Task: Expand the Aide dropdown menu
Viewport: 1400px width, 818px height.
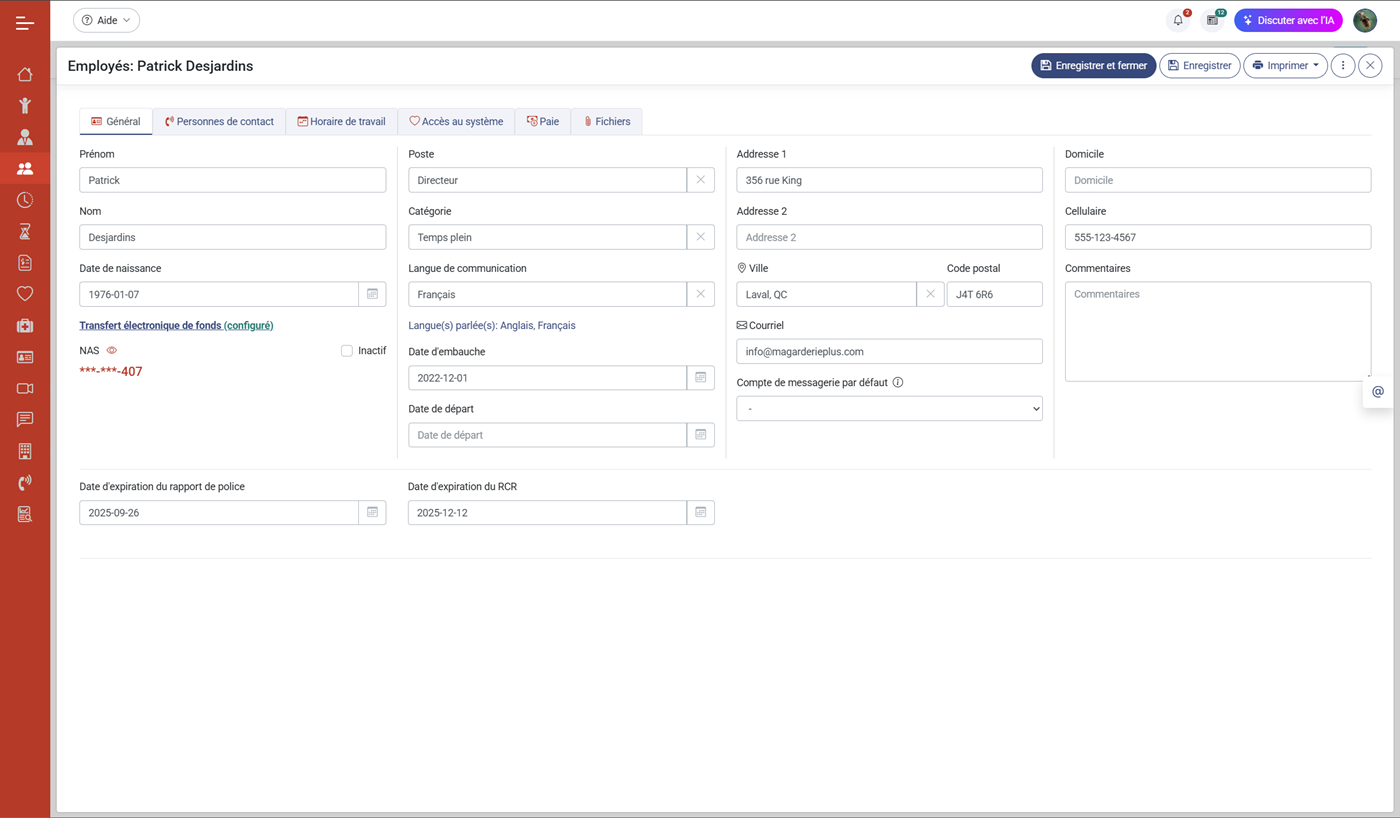Action: click(106, 20)
